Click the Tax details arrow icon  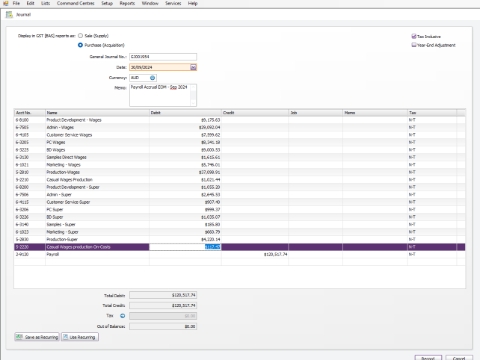[x=122, y=316]
